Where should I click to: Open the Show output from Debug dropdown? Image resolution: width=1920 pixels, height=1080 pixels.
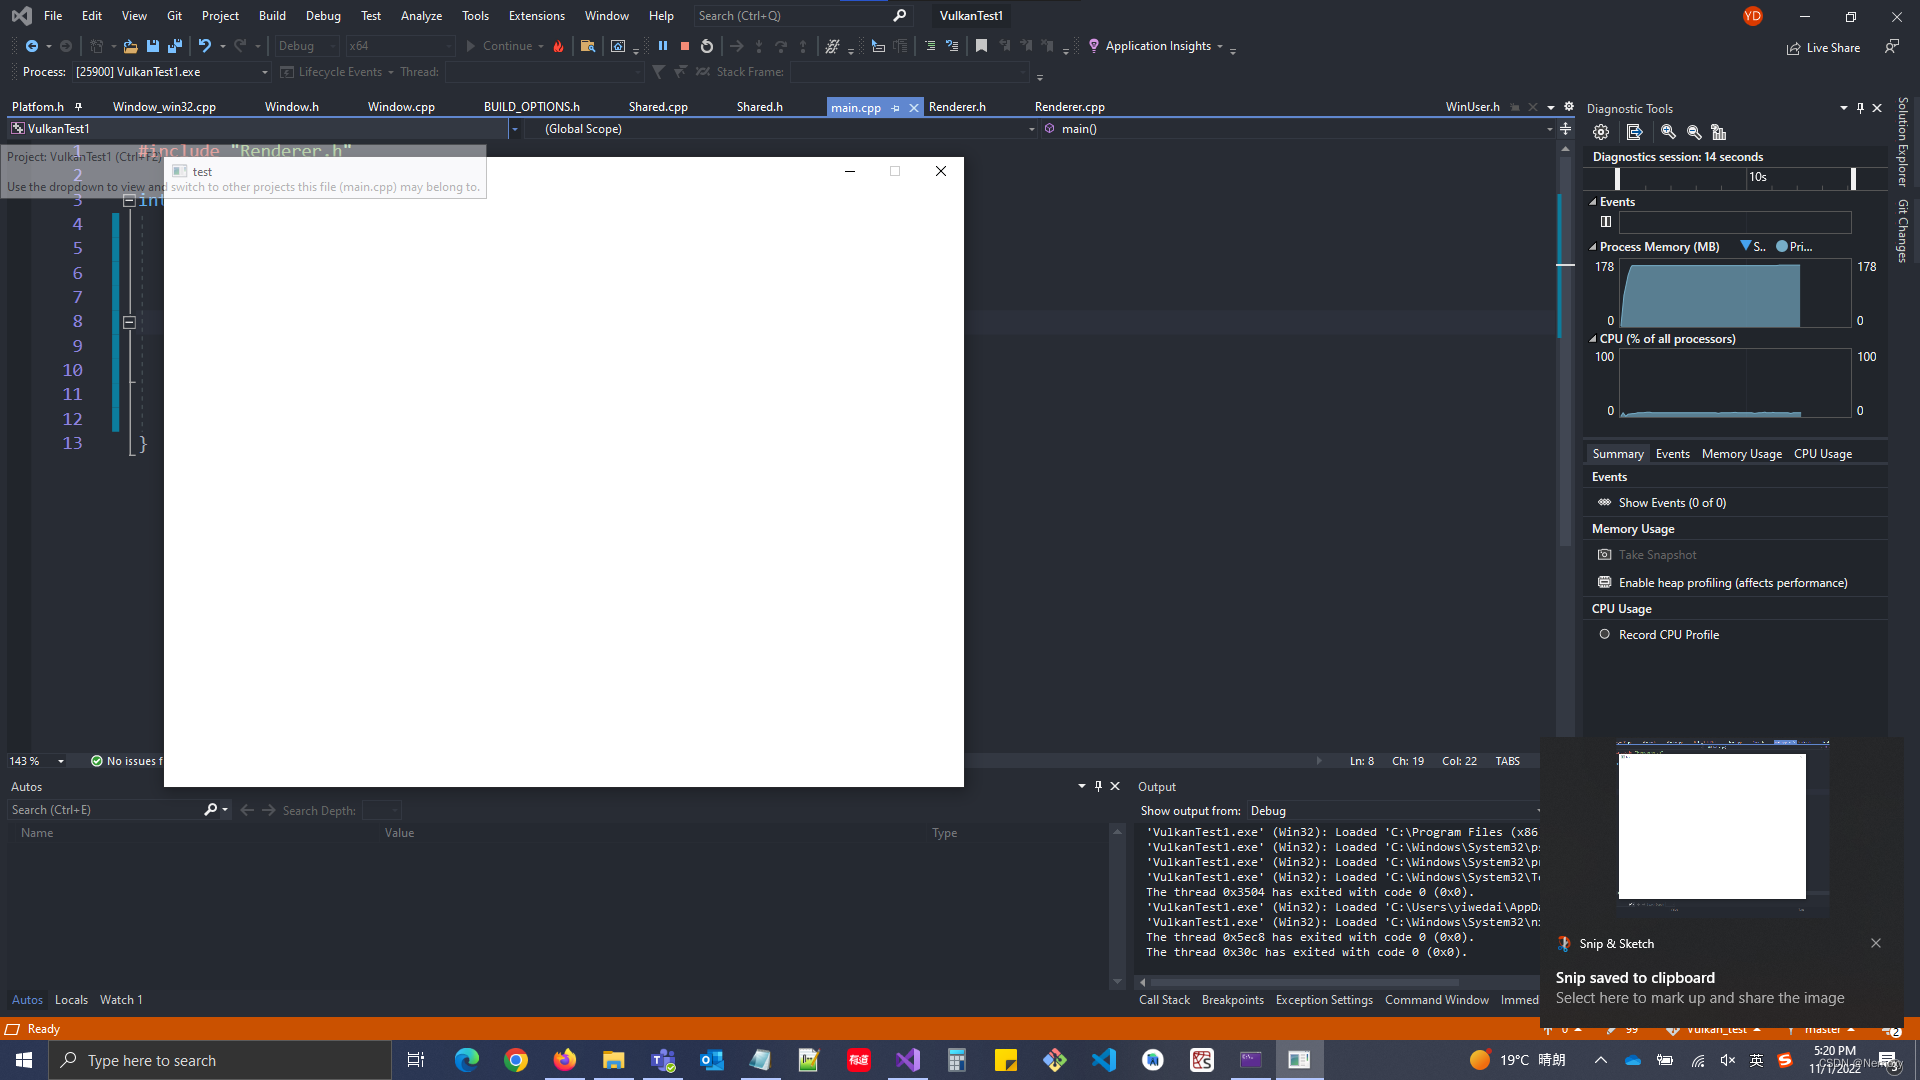(x=1390, y=811)
